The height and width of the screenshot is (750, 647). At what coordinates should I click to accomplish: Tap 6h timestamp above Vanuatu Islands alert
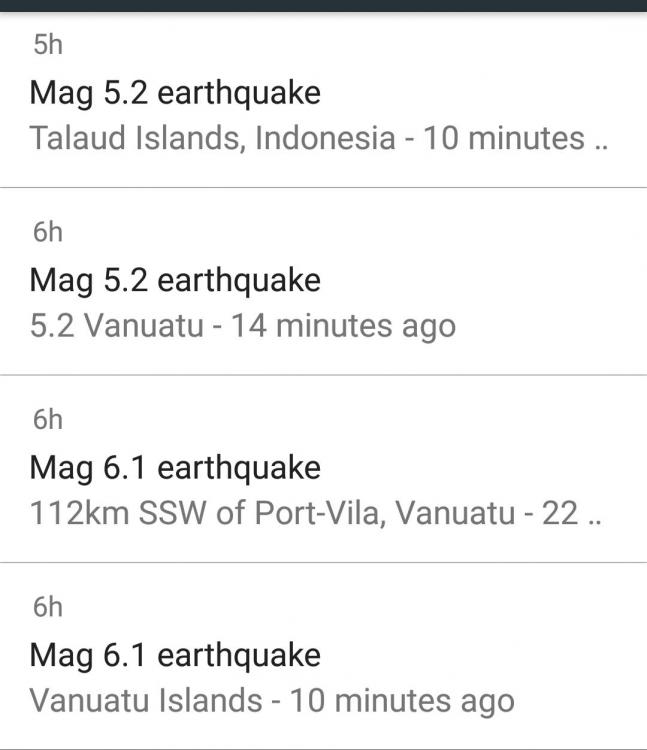pos(47,608)
